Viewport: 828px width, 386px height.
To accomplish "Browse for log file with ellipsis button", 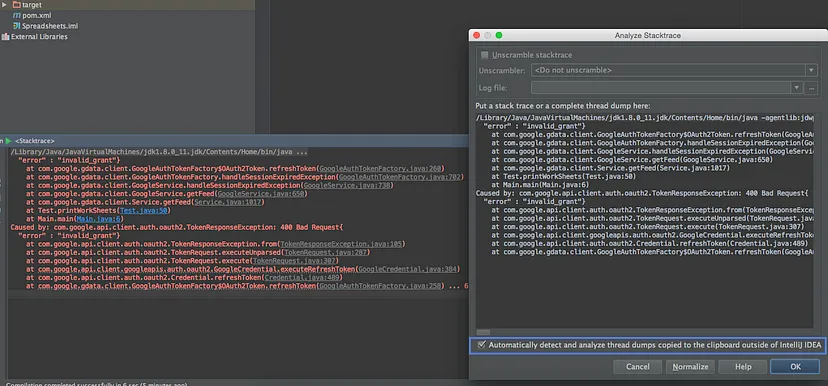I will (x=812, y=88).
